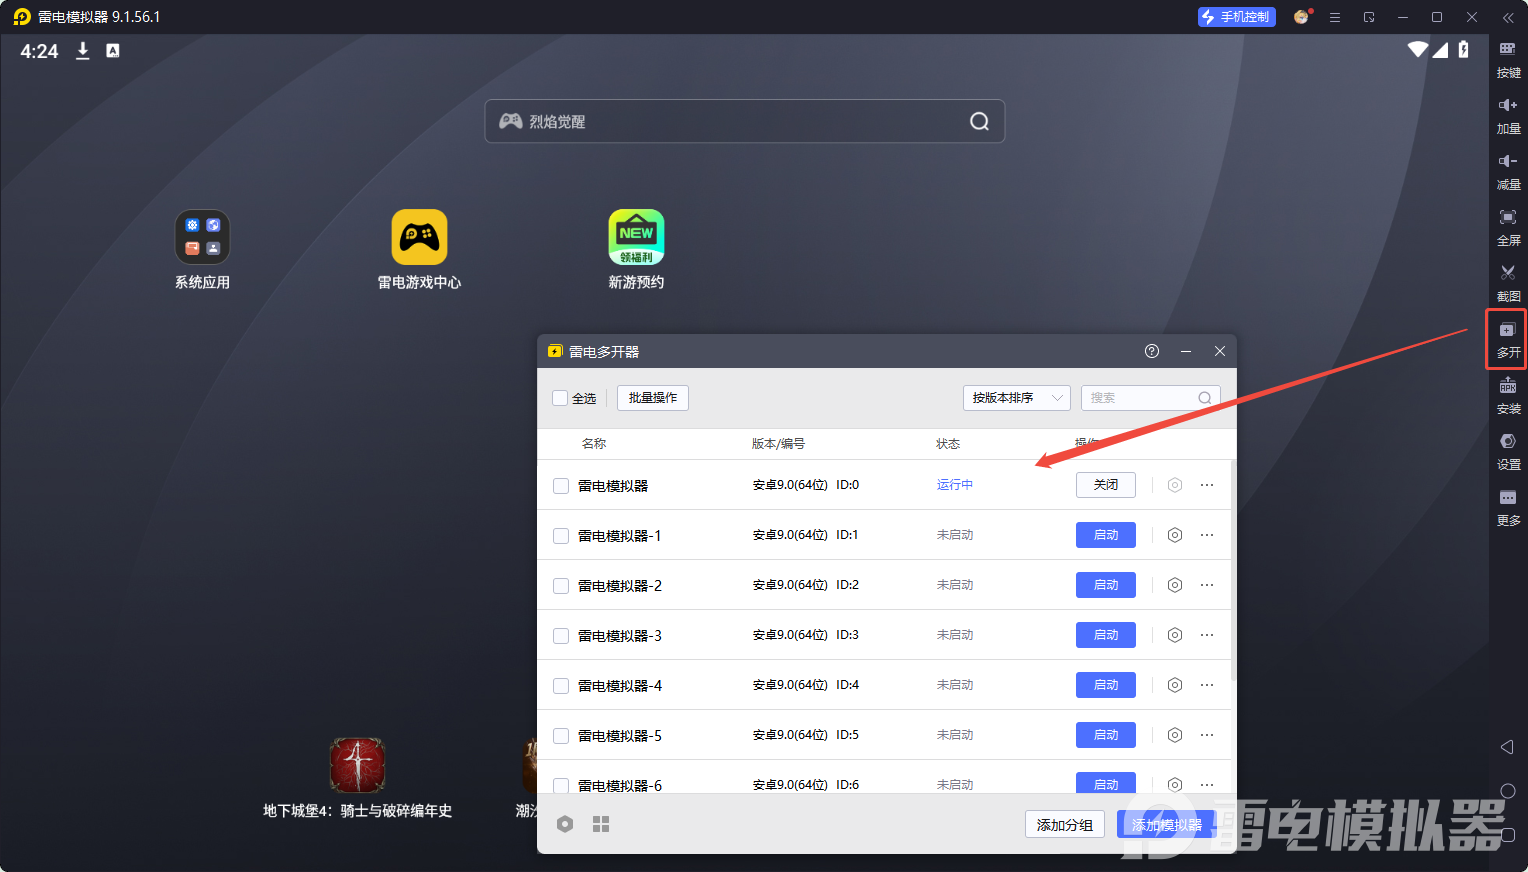Check the box for 雷电模拟器-2
This screenshot has height=872, width=1528.
tap(561, 586)
